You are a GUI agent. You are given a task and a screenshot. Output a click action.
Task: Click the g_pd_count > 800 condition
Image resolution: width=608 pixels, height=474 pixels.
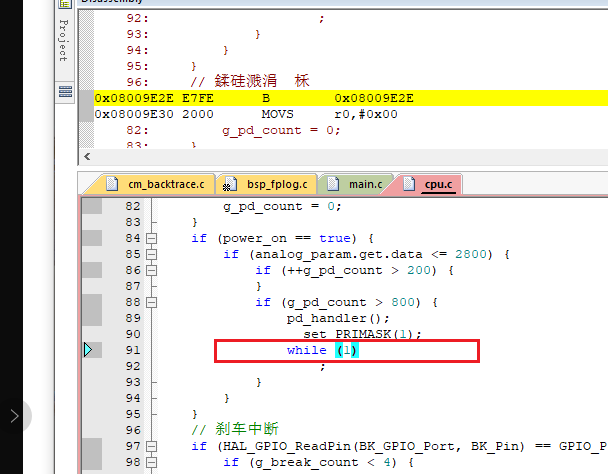351,302
